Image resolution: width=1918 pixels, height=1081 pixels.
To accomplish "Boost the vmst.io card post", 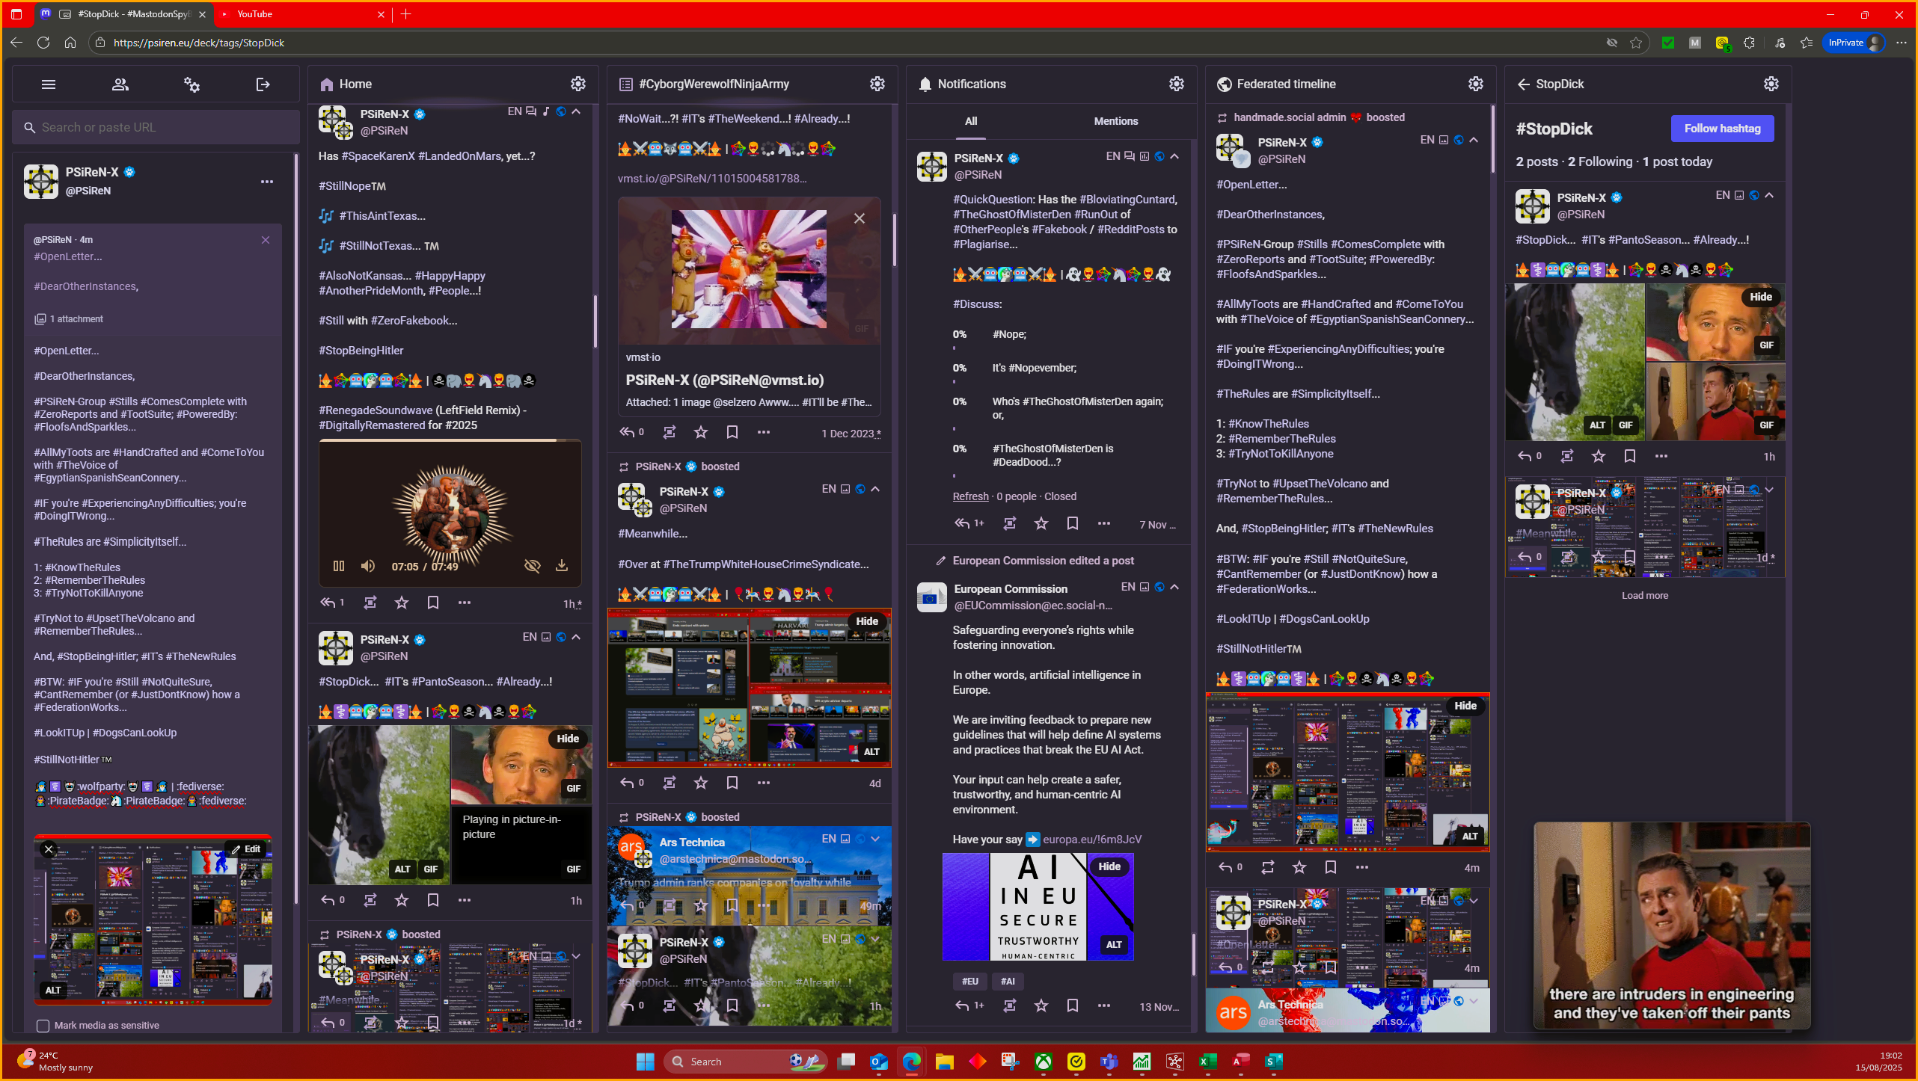I will click(669, 433).
